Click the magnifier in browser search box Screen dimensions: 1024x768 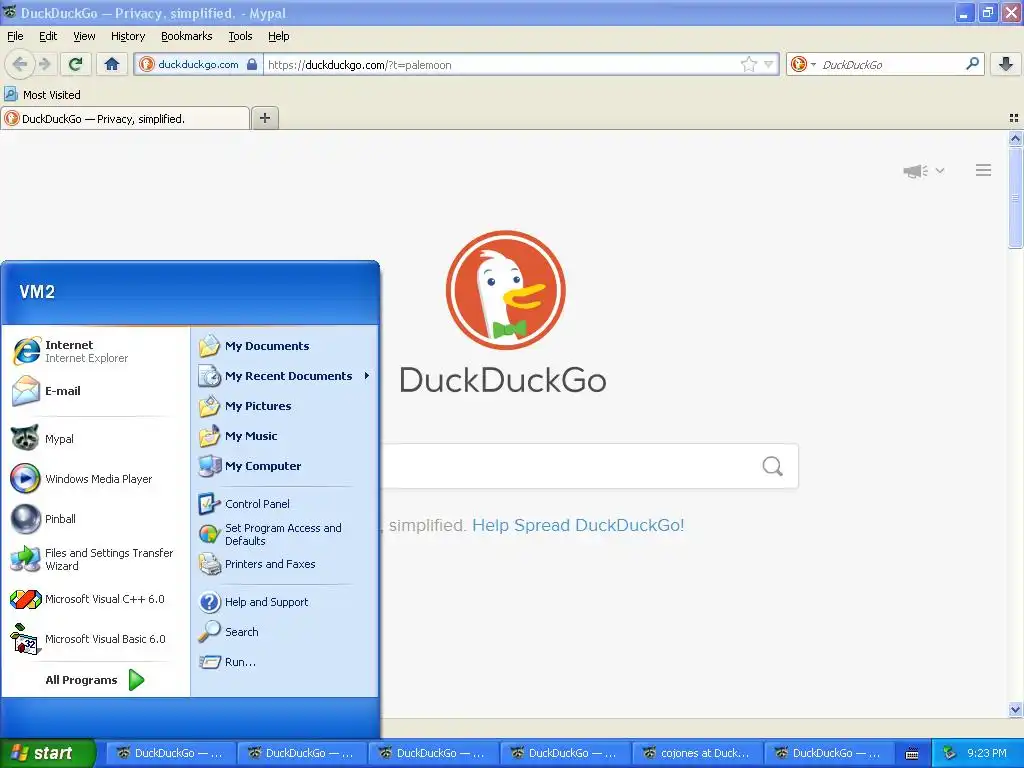click(972, 64)
